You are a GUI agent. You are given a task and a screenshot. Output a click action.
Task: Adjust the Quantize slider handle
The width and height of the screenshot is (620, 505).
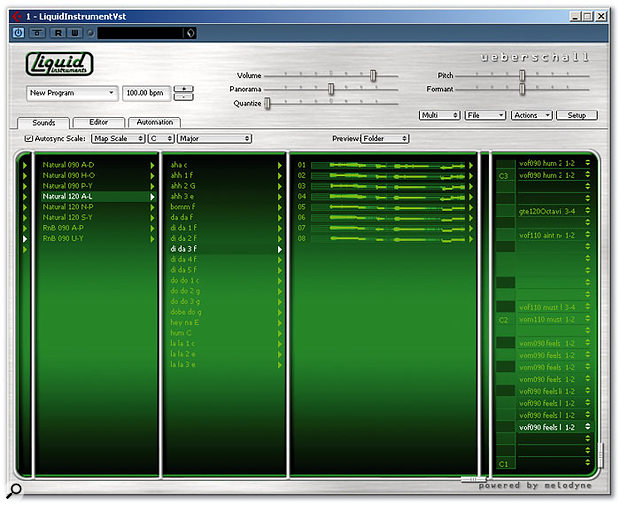[x=267, y=103]
